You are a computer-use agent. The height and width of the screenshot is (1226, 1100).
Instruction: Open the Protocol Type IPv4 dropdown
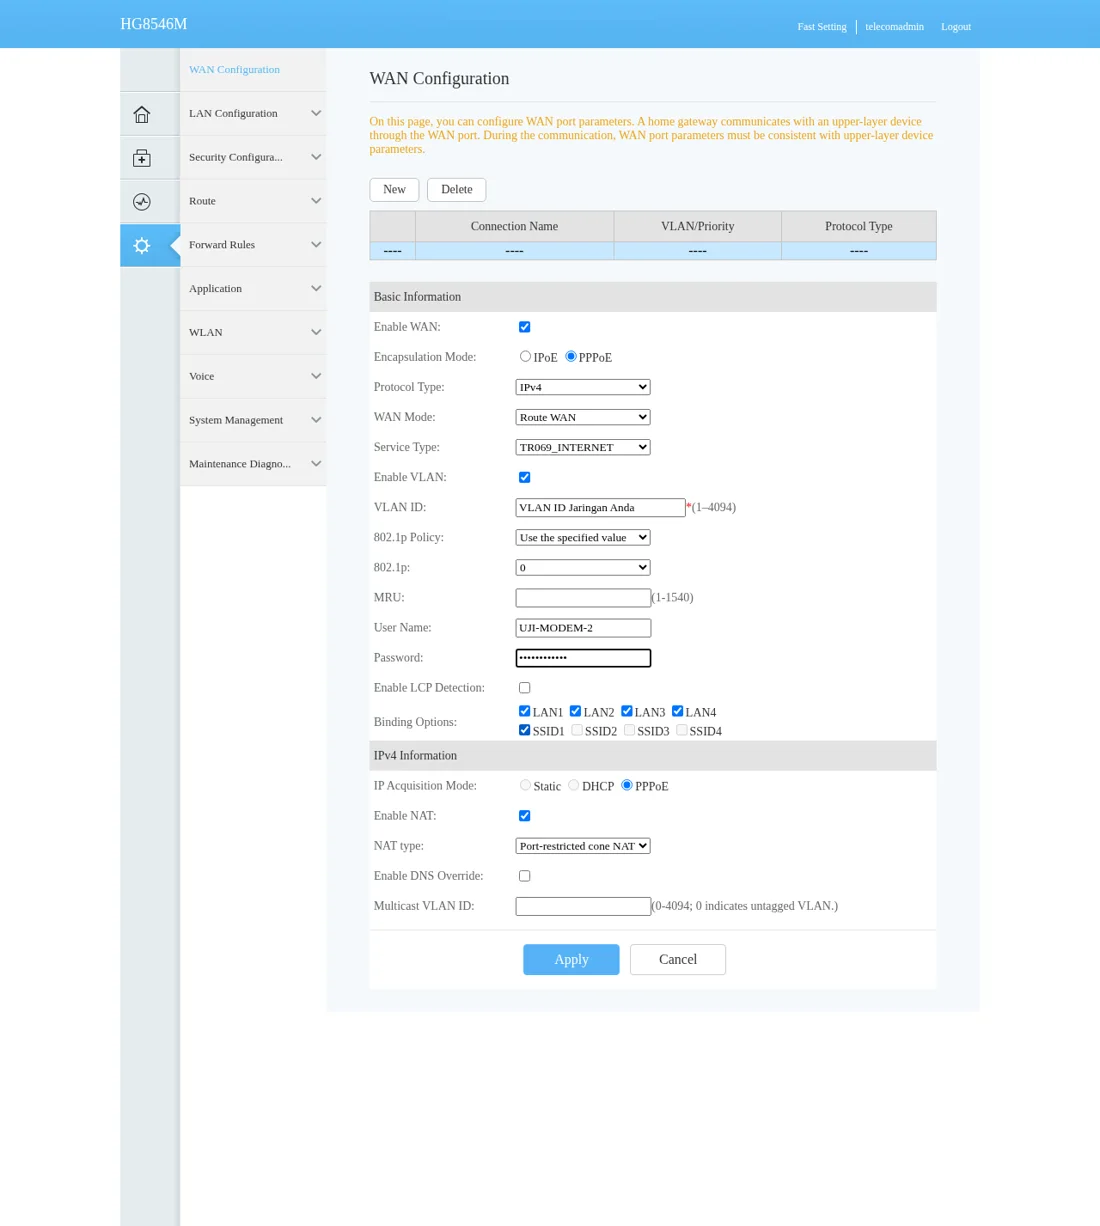583,387
